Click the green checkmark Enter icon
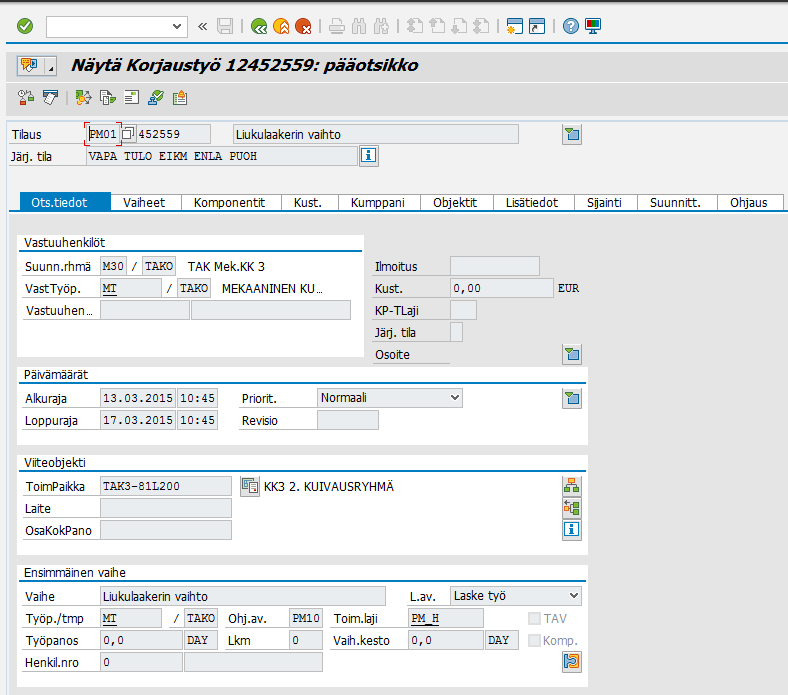The height and width of the screenshot is (695, 788). tap(25, 26)
